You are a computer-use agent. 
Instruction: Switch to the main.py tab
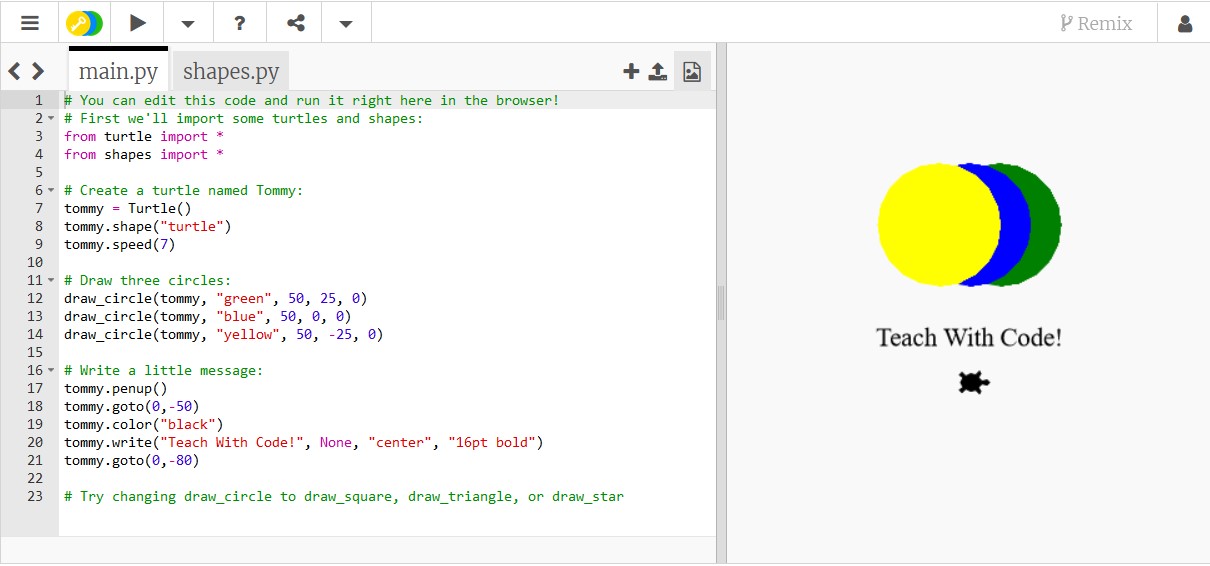click(118, 71)
